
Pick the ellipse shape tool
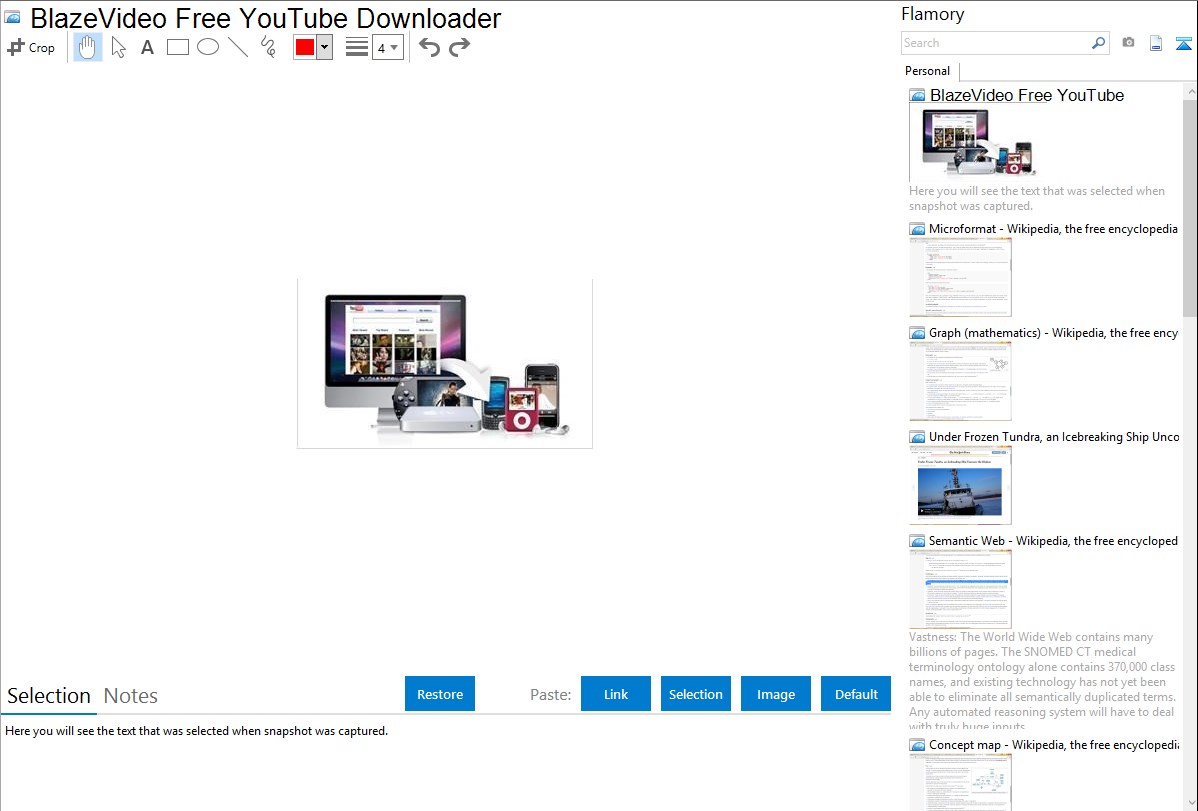coord(208,47)
